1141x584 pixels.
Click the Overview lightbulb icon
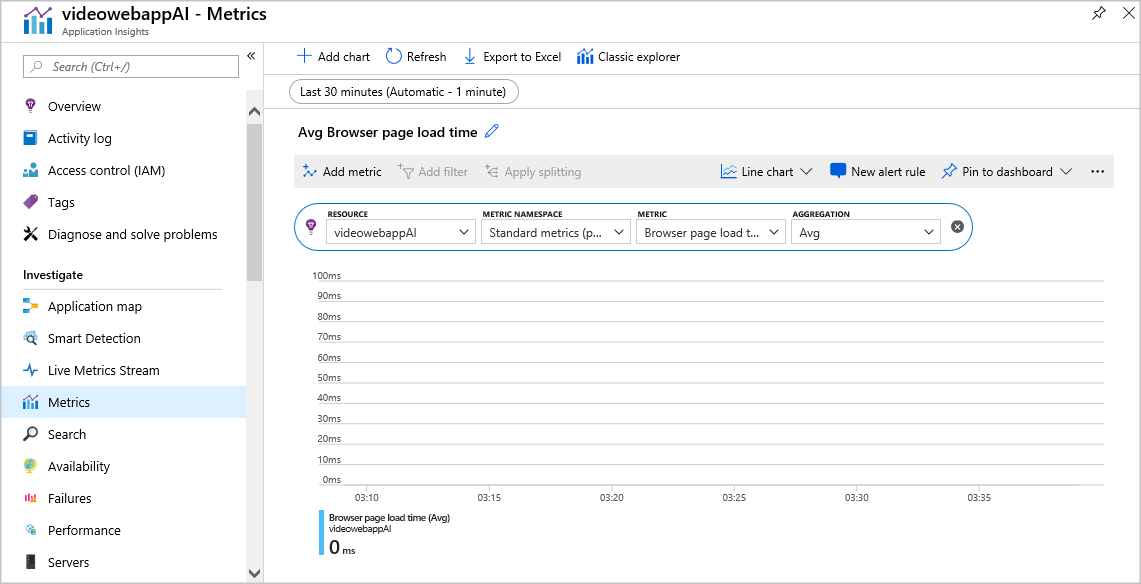coord(30,106)
